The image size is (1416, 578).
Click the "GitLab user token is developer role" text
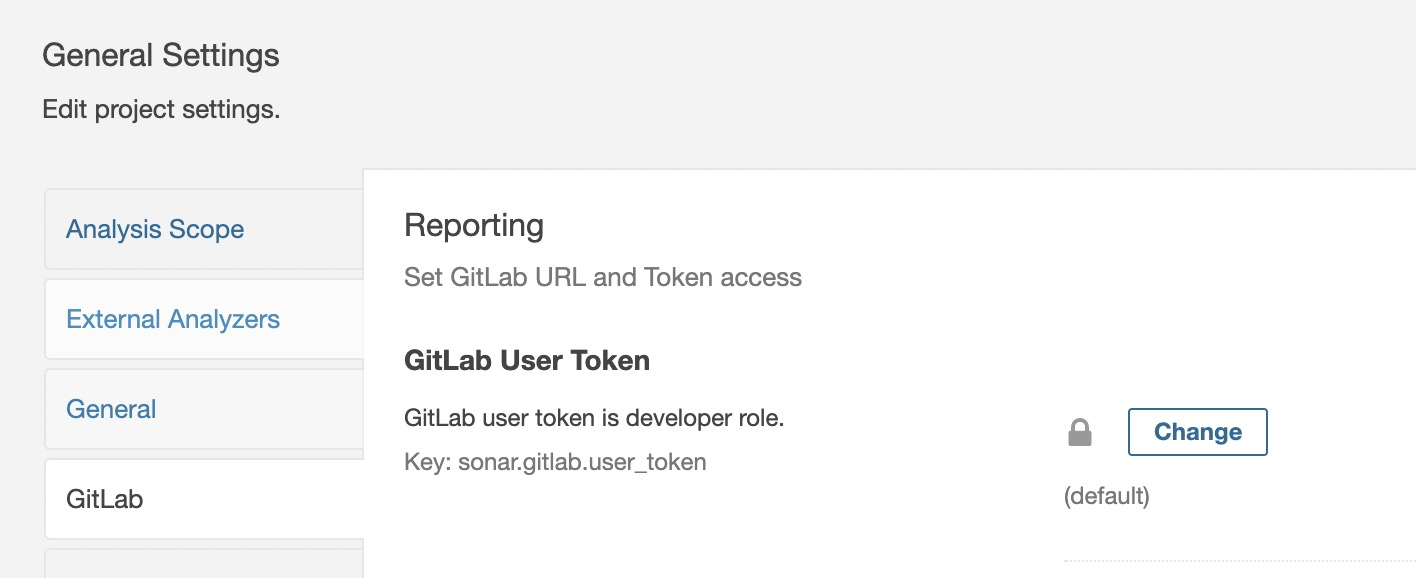point(594,418)
